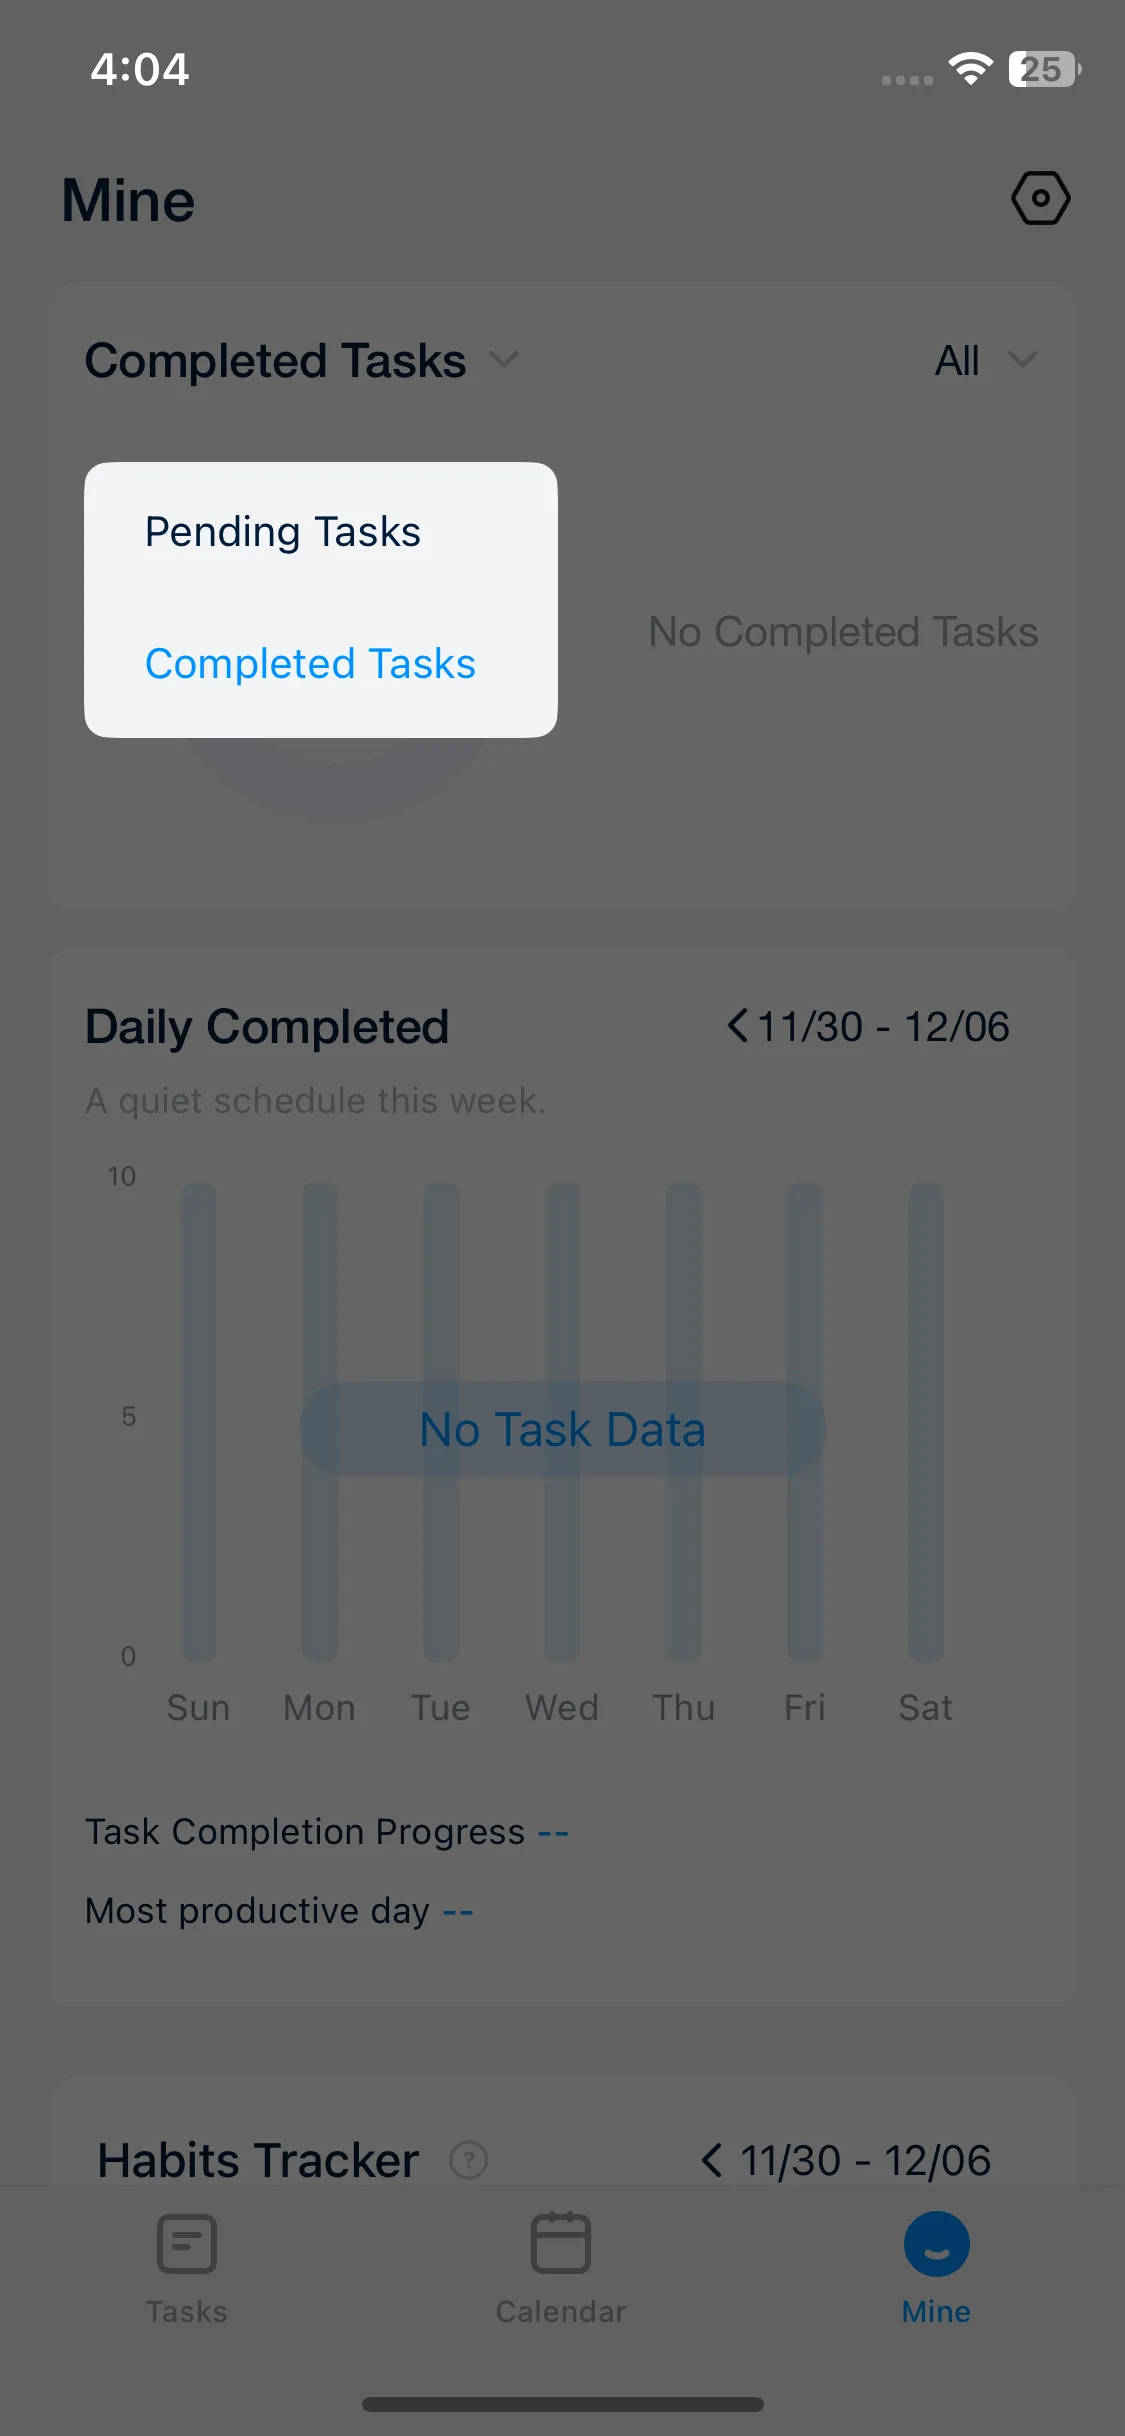The image size is (1125, 2436).
Task: Tap the Tasks tab icon
Action: [x=187, y=2244]
